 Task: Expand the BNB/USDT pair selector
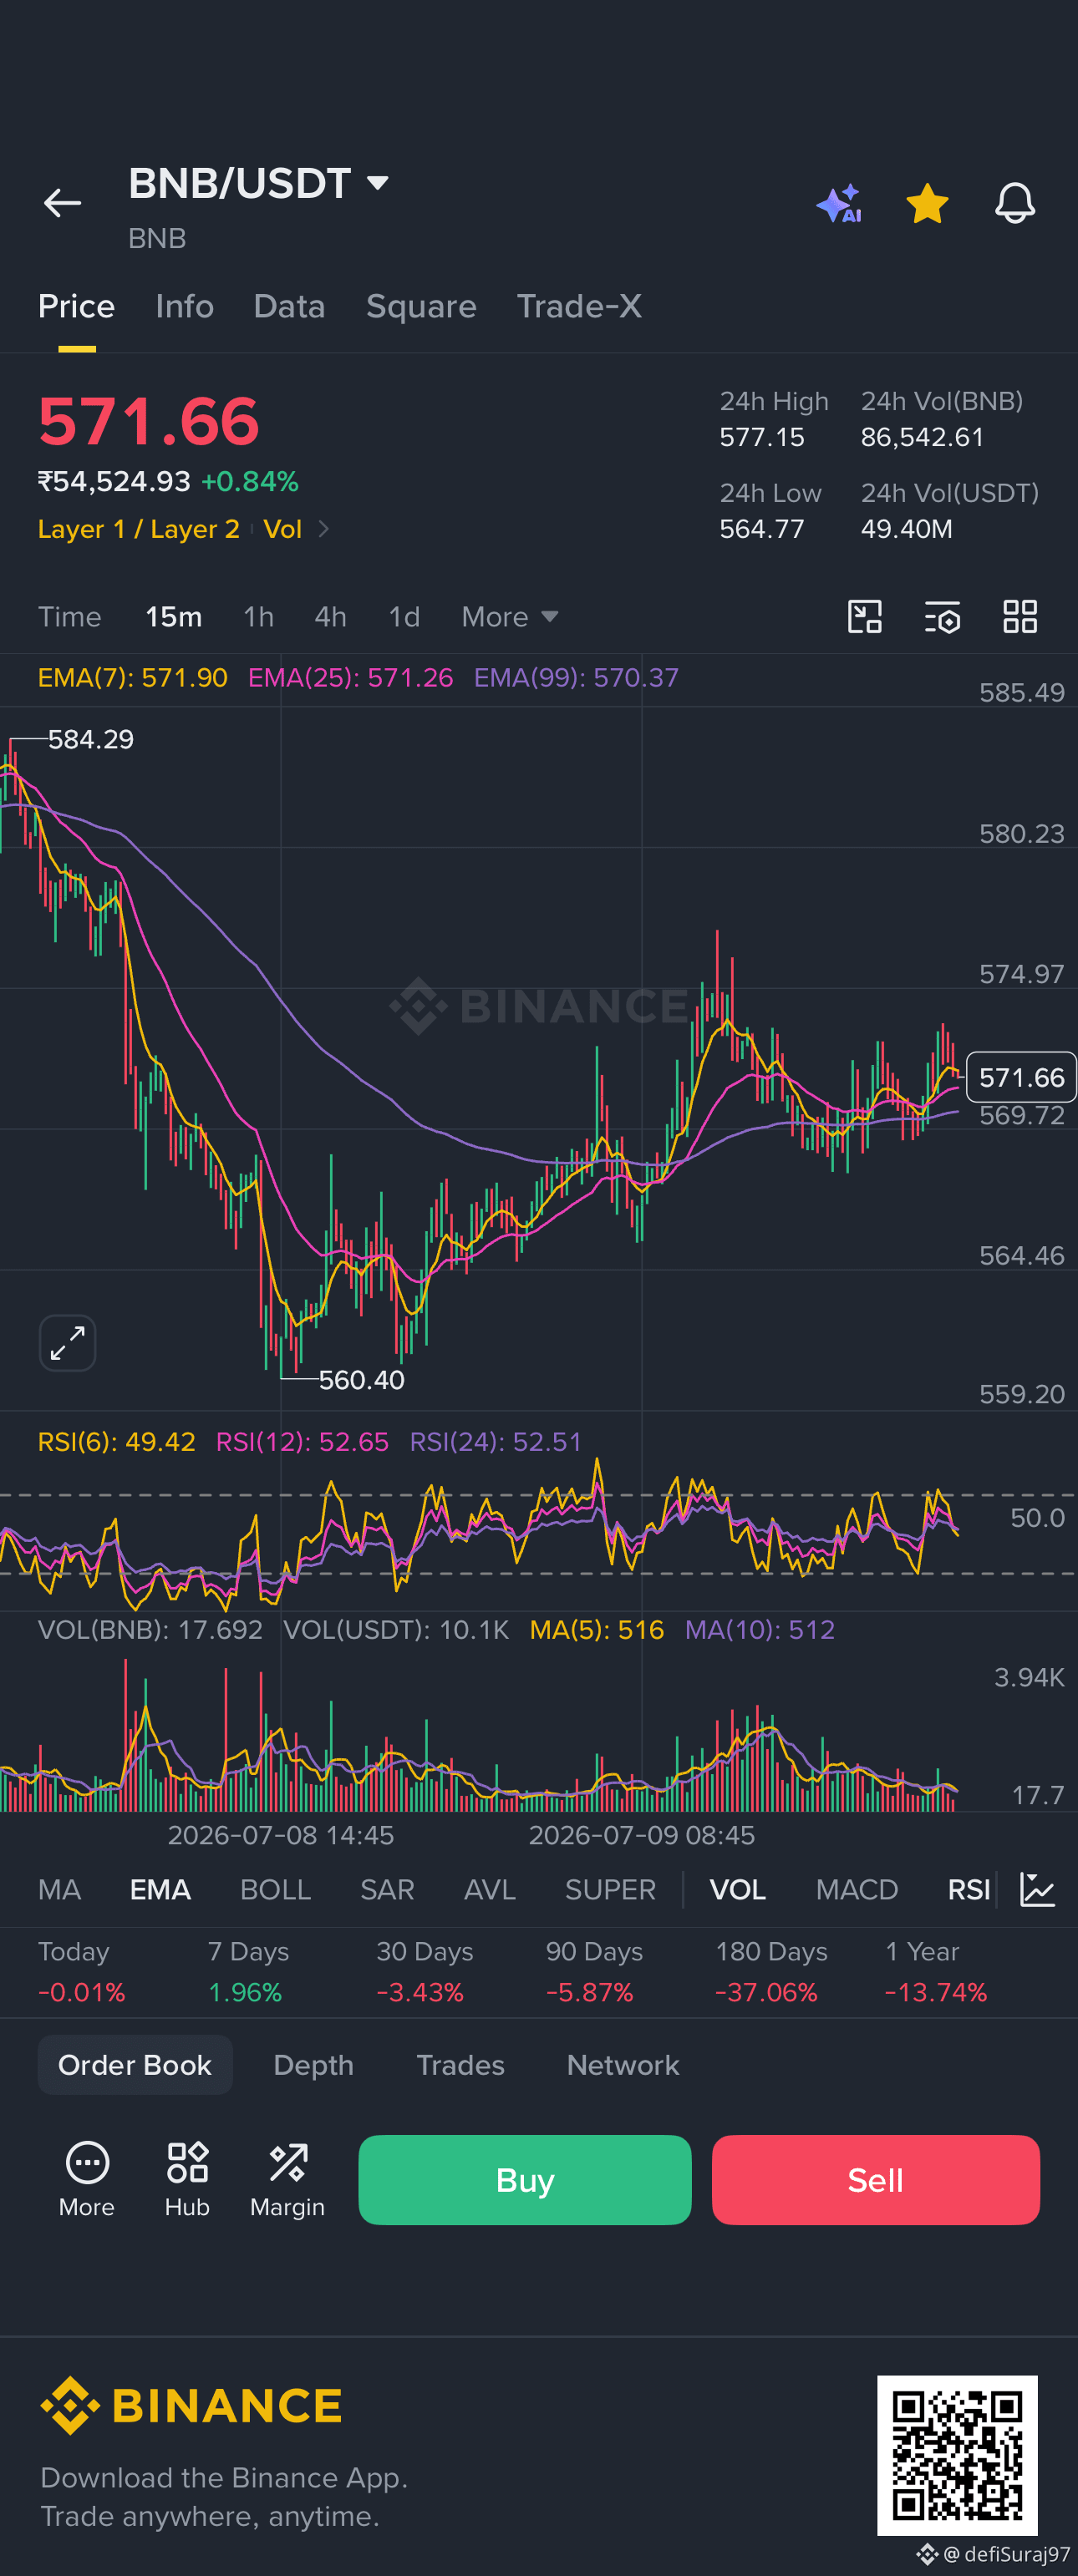[x=378, y=183]
